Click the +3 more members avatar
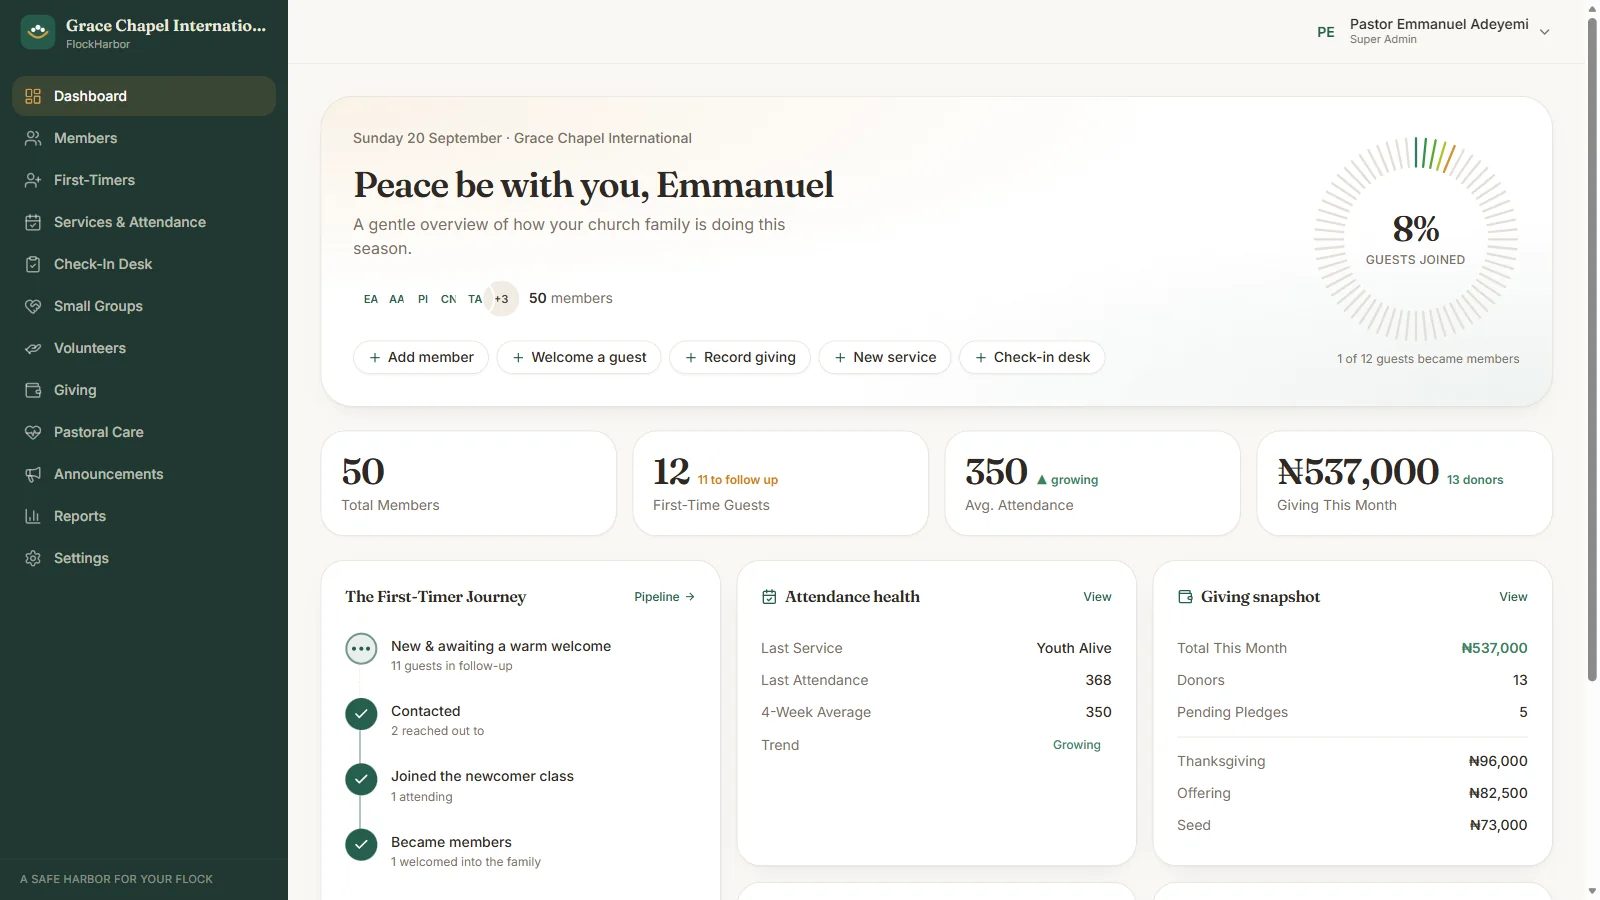1600x900 pixels. click(501, 299)
